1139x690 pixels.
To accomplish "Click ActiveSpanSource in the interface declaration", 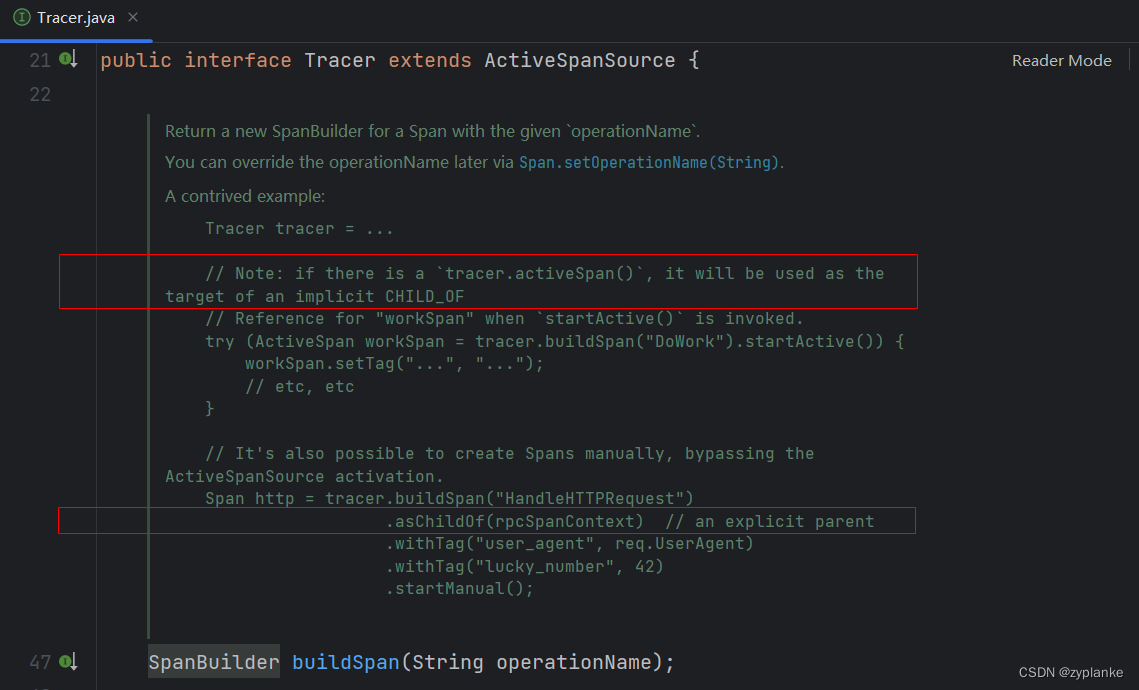I will [580, 60].
